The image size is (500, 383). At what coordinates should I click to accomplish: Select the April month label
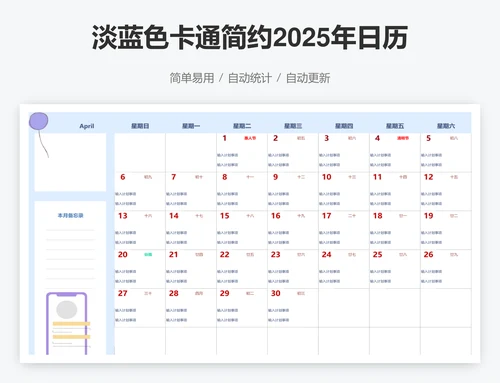pyautogui.click(x=87, y=126)
